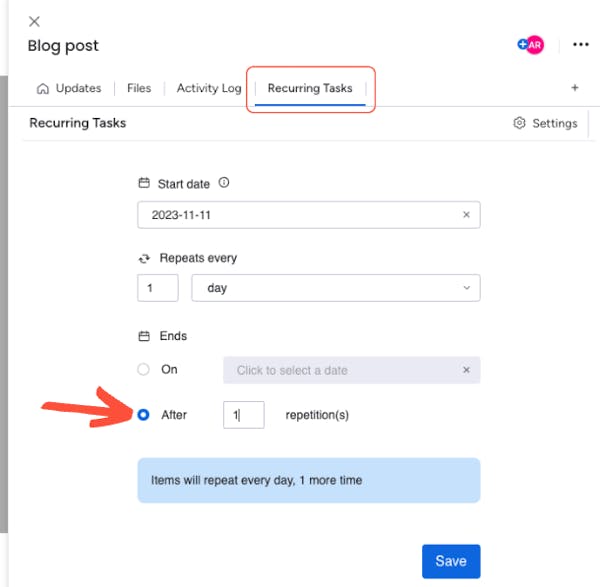Add a new tab with plus icon
The height and width of the screenshot is (587, 600).
(575, 88)
